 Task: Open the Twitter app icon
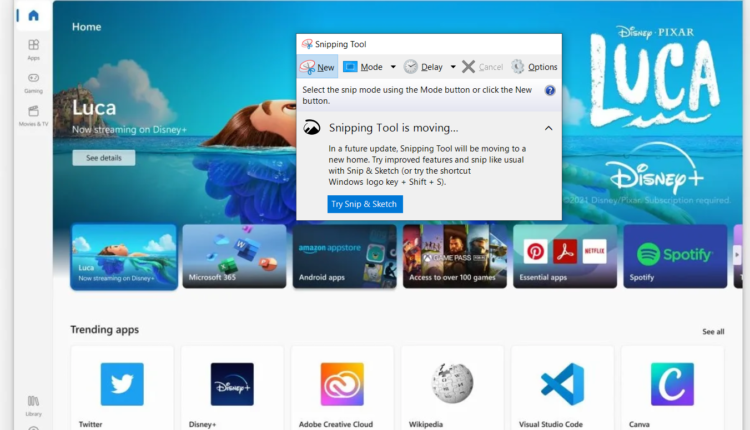122,383
